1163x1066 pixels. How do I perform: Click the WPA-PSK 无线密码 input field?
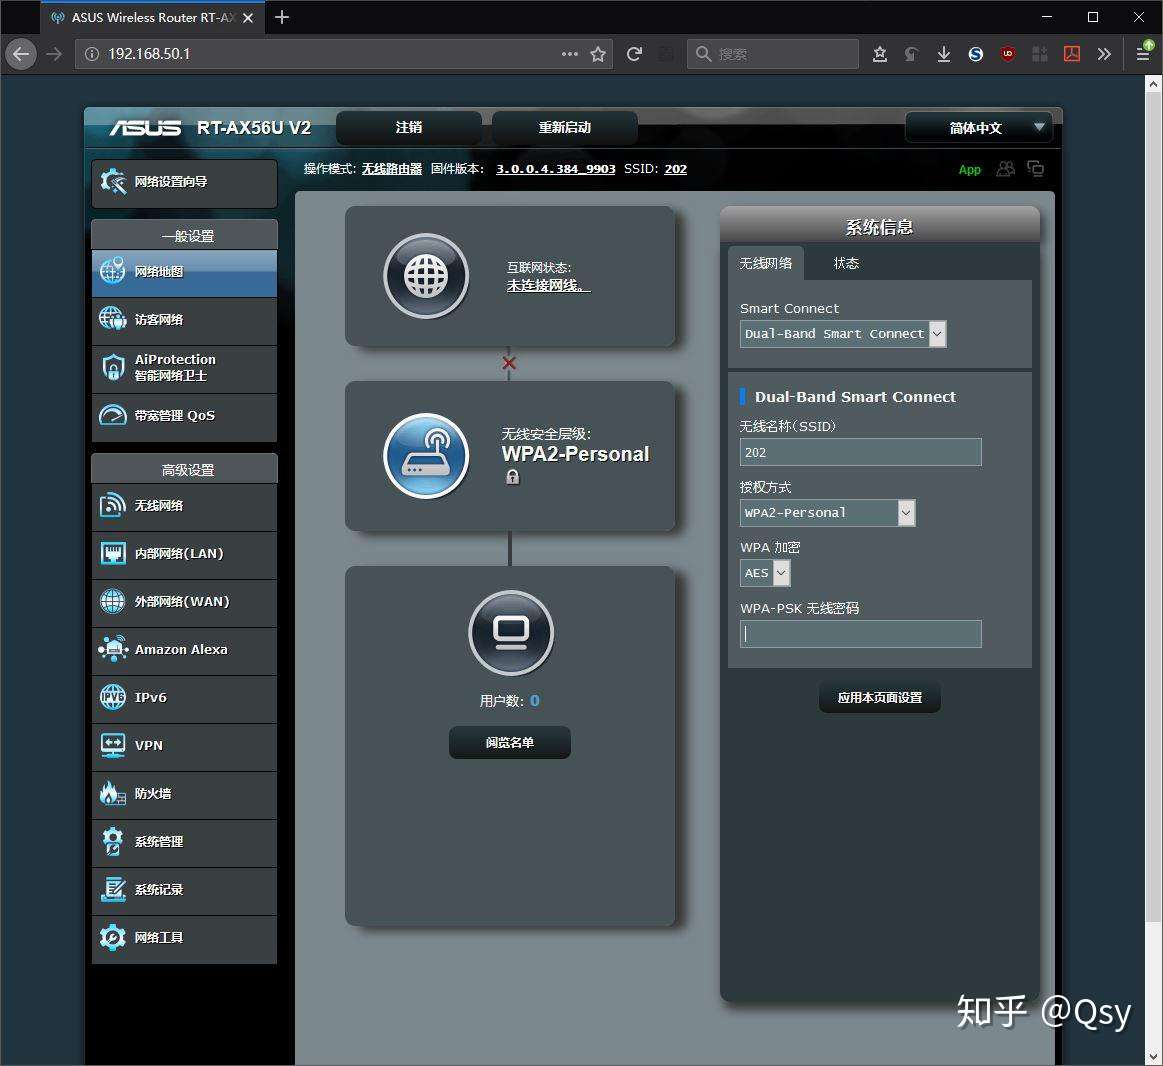coord(860,634)
